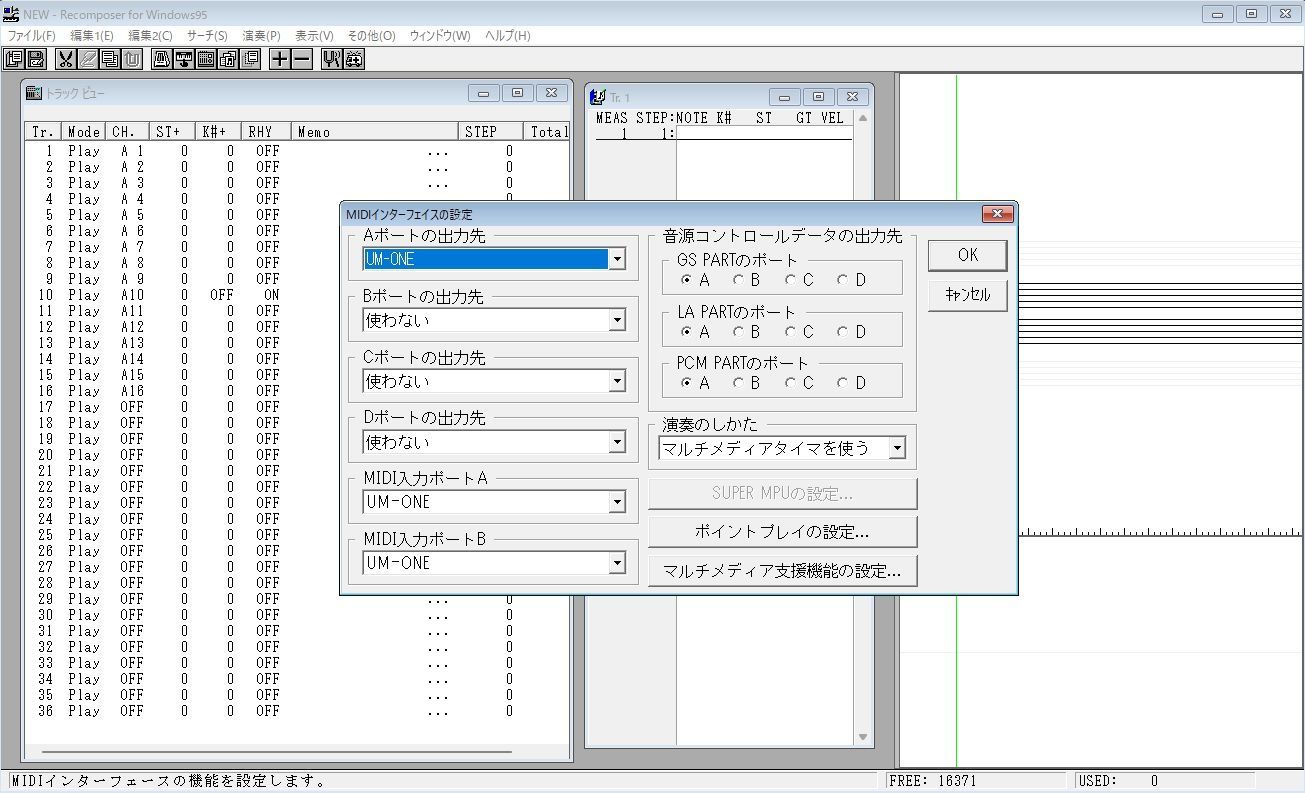
Task: Click the rhythm grid toolbar icon
Action: click(206, 59)
